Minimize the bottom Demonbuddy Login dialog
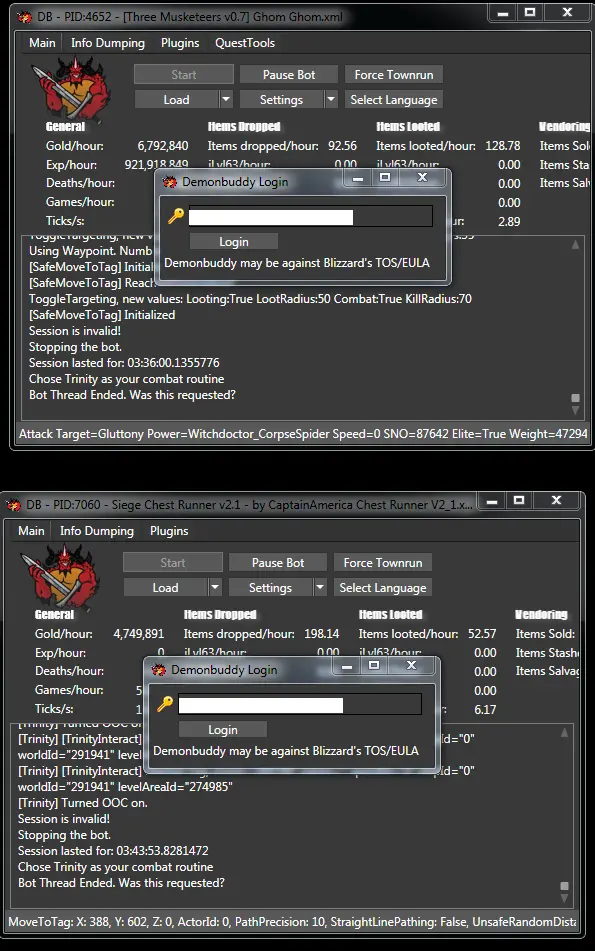The width and height of the screenshot is (595, 951). coord(348,667)
